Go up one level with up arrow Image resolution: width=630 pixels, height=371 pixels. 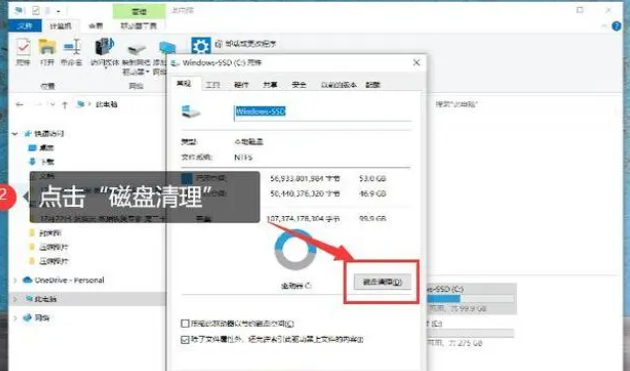tap(64, 105)
